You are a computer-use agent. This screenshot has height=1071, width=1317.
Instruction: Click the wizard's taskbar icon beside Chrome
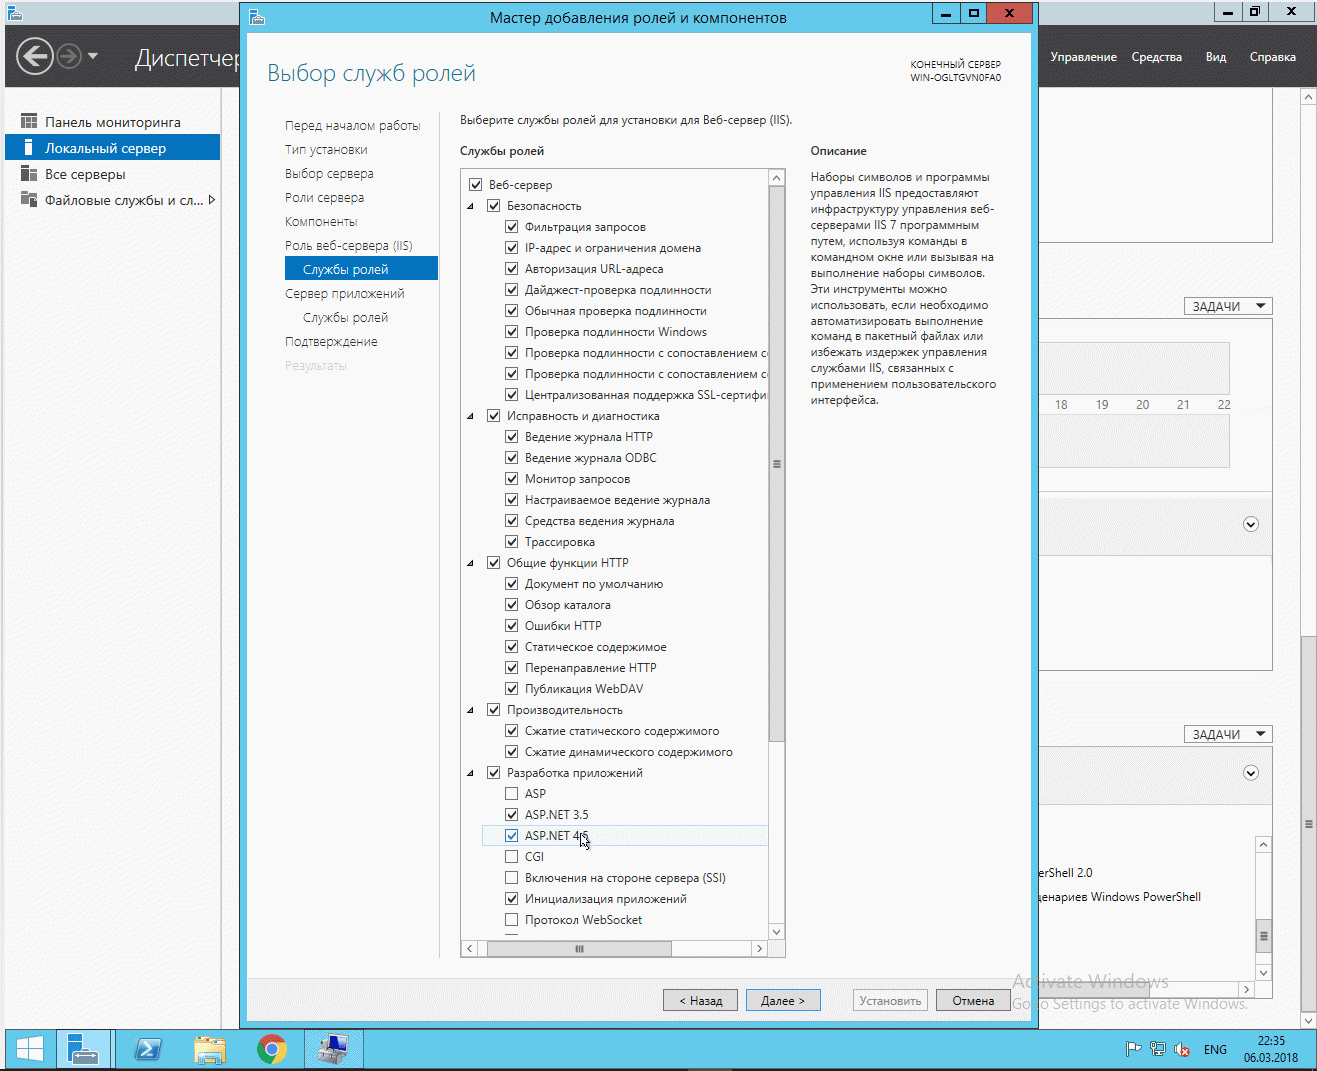pos(334,1049)
